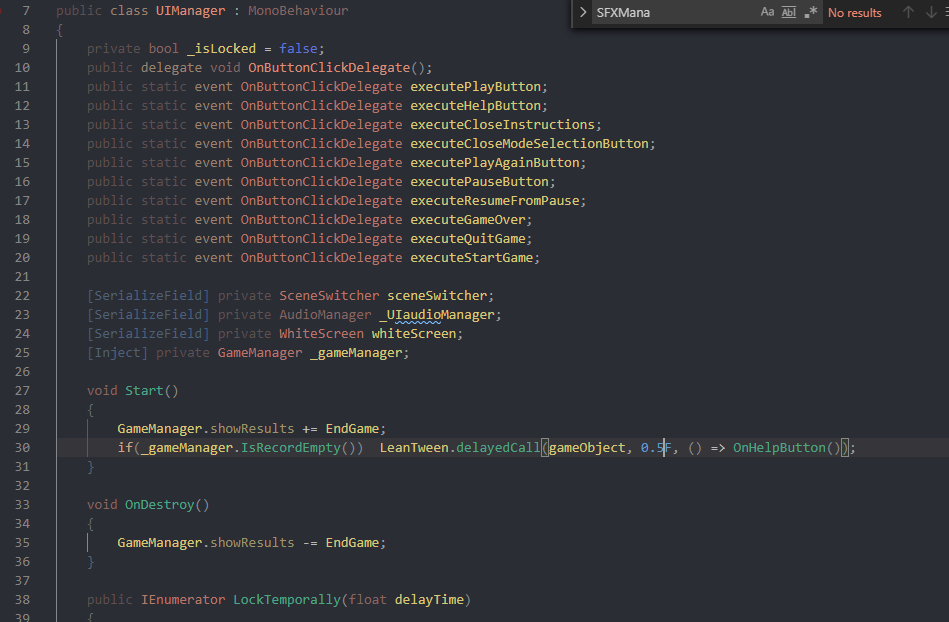
Task: Click line number 30 in the gutter
Action: [22, 448]
